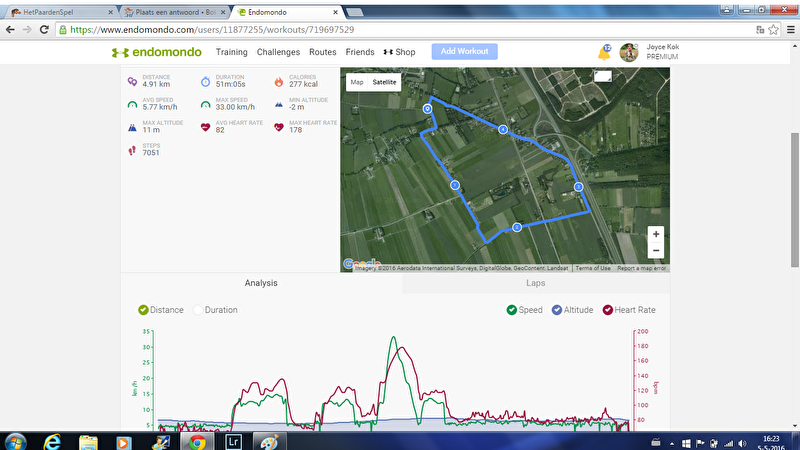Open Shop link
The height and width of the screenshot is (450, 800).
(x=399, y=52)
